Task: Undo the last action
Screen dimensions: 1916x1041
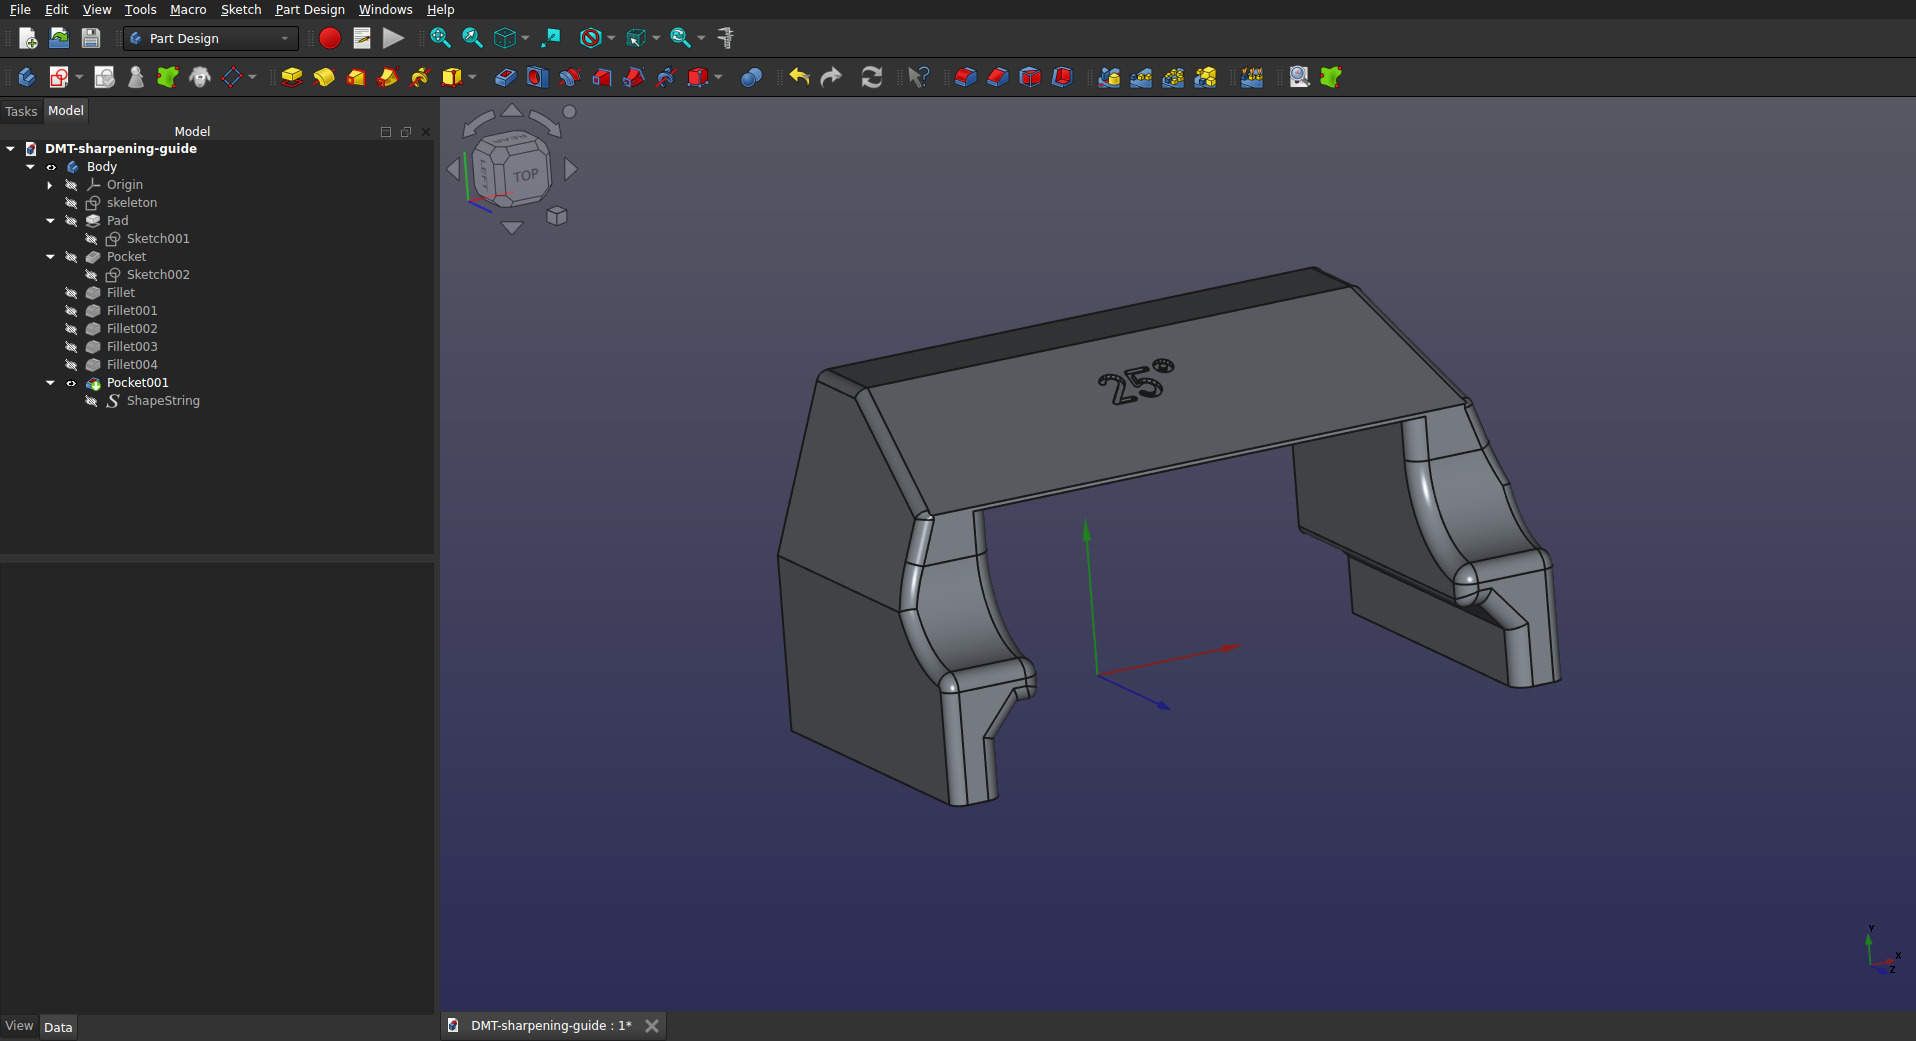Action: (x=799, y=77)
